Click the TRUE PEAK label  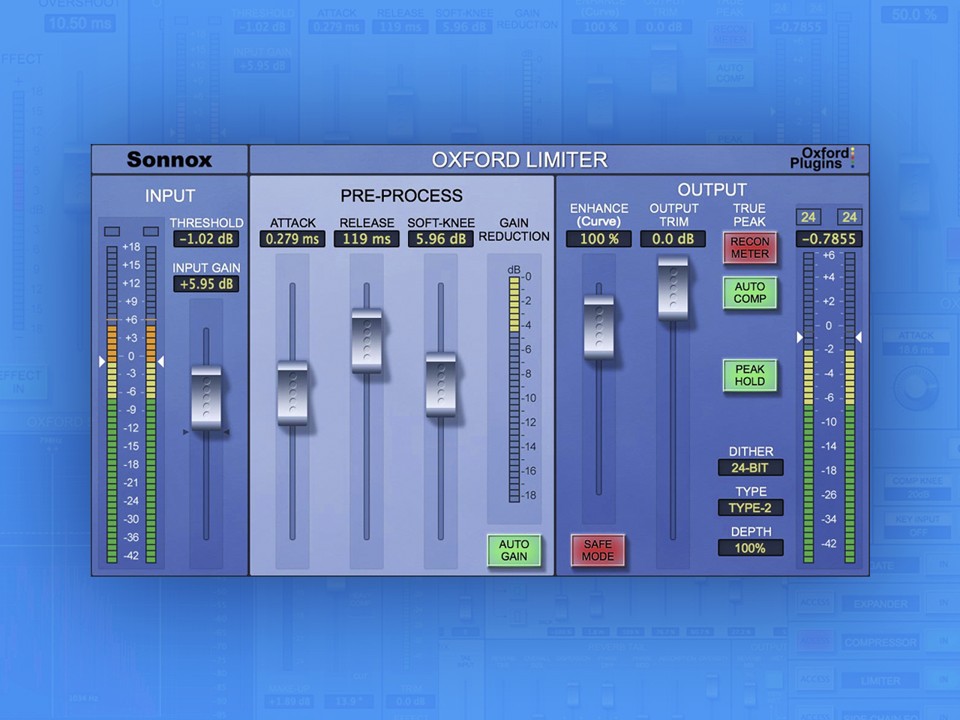click(x=749, y=215)
